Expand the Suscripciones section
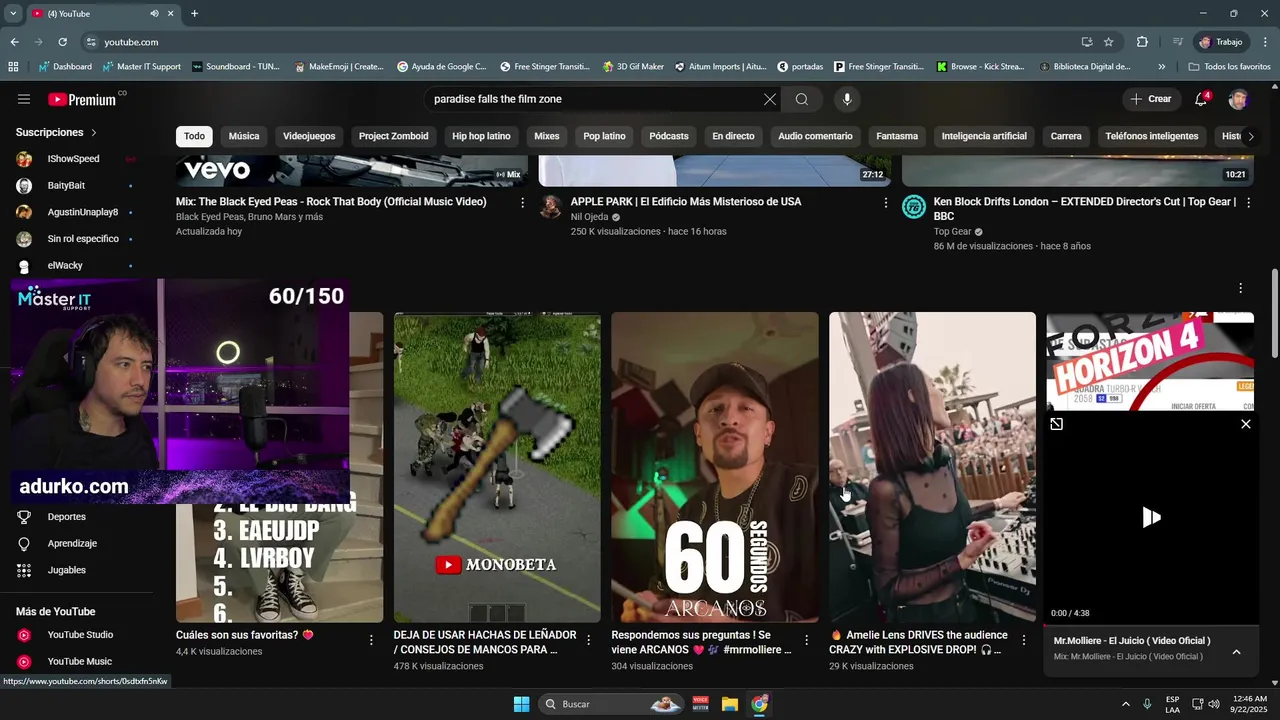Screen dimensions: 1280x720 coord(56,132)
